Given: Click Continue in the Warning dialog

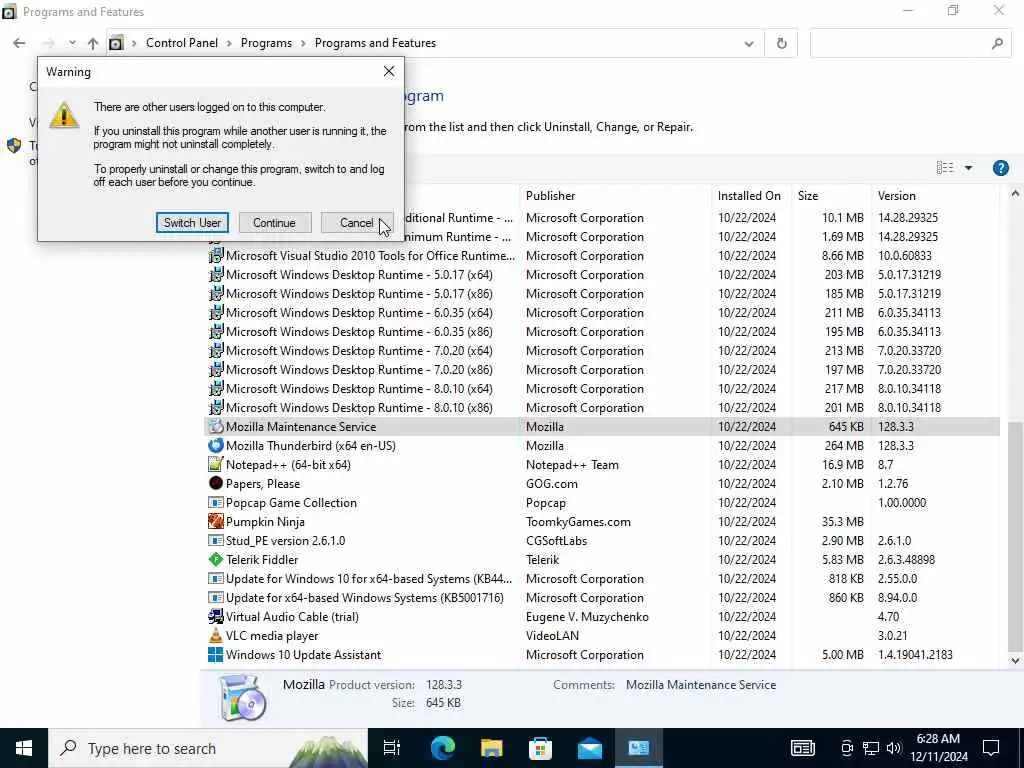Looking at the screenshot, I should pos(274,223).
